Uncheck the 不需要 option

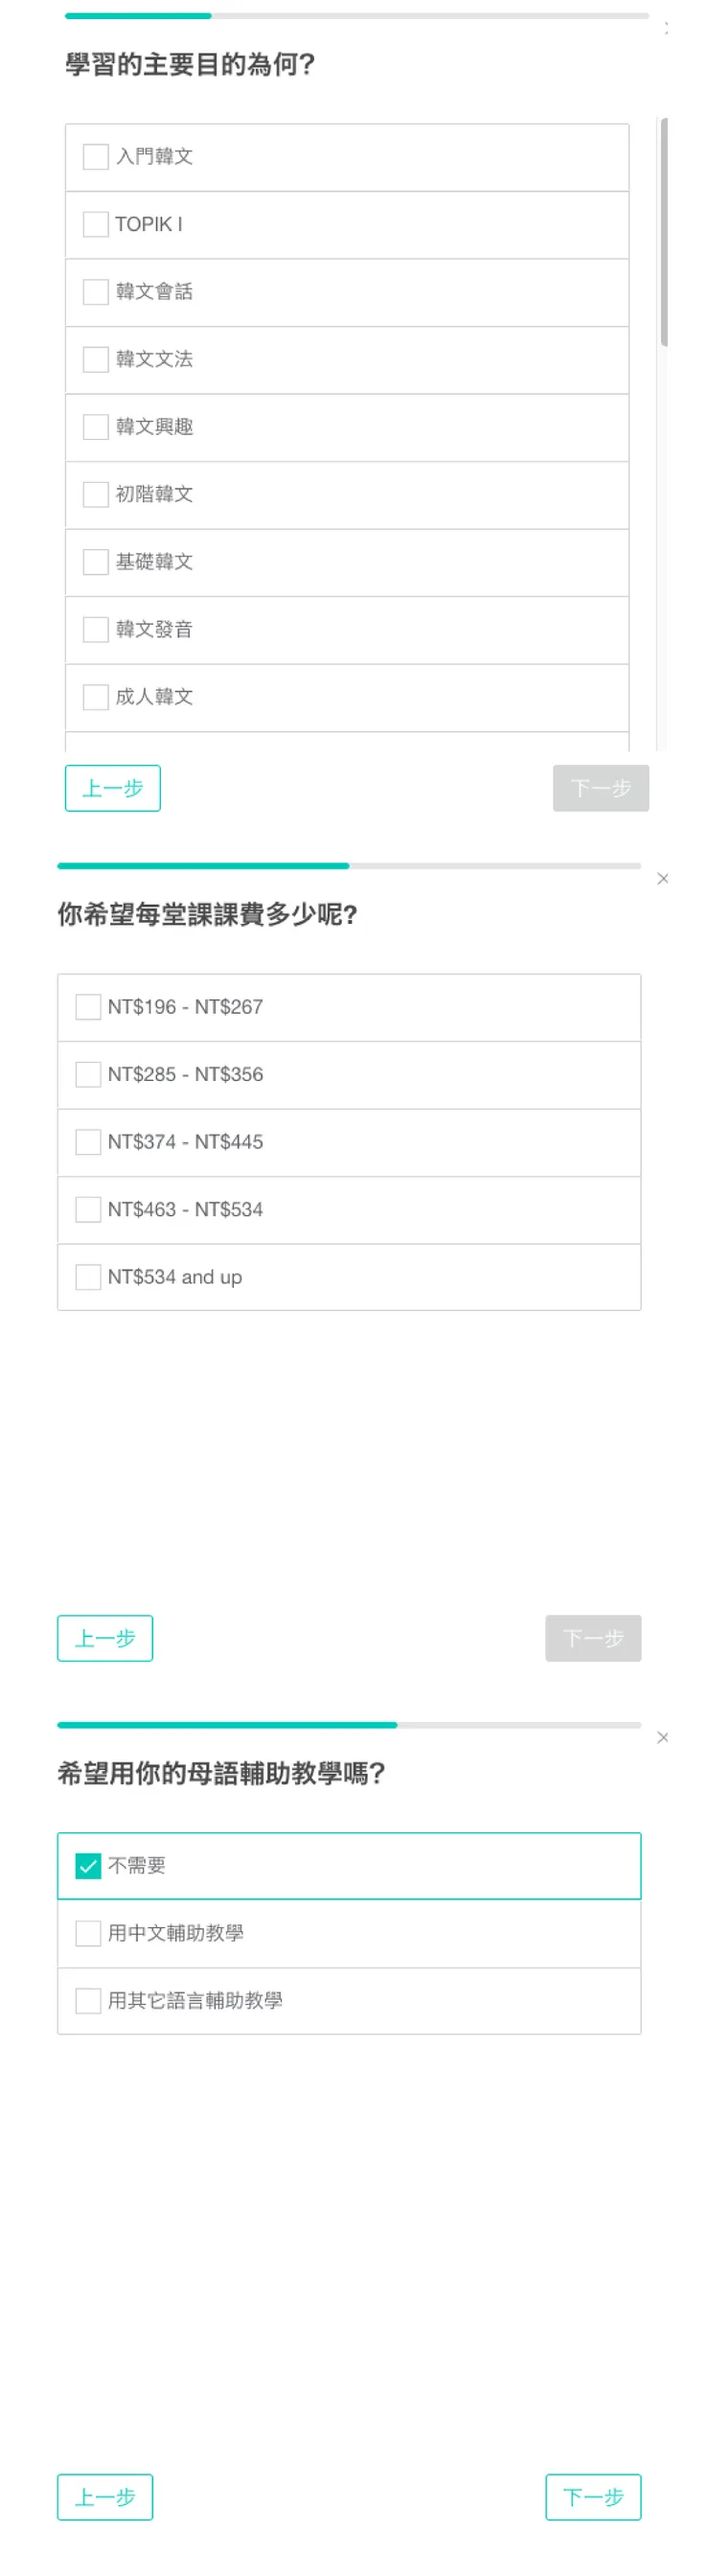tap(89, 1866)
